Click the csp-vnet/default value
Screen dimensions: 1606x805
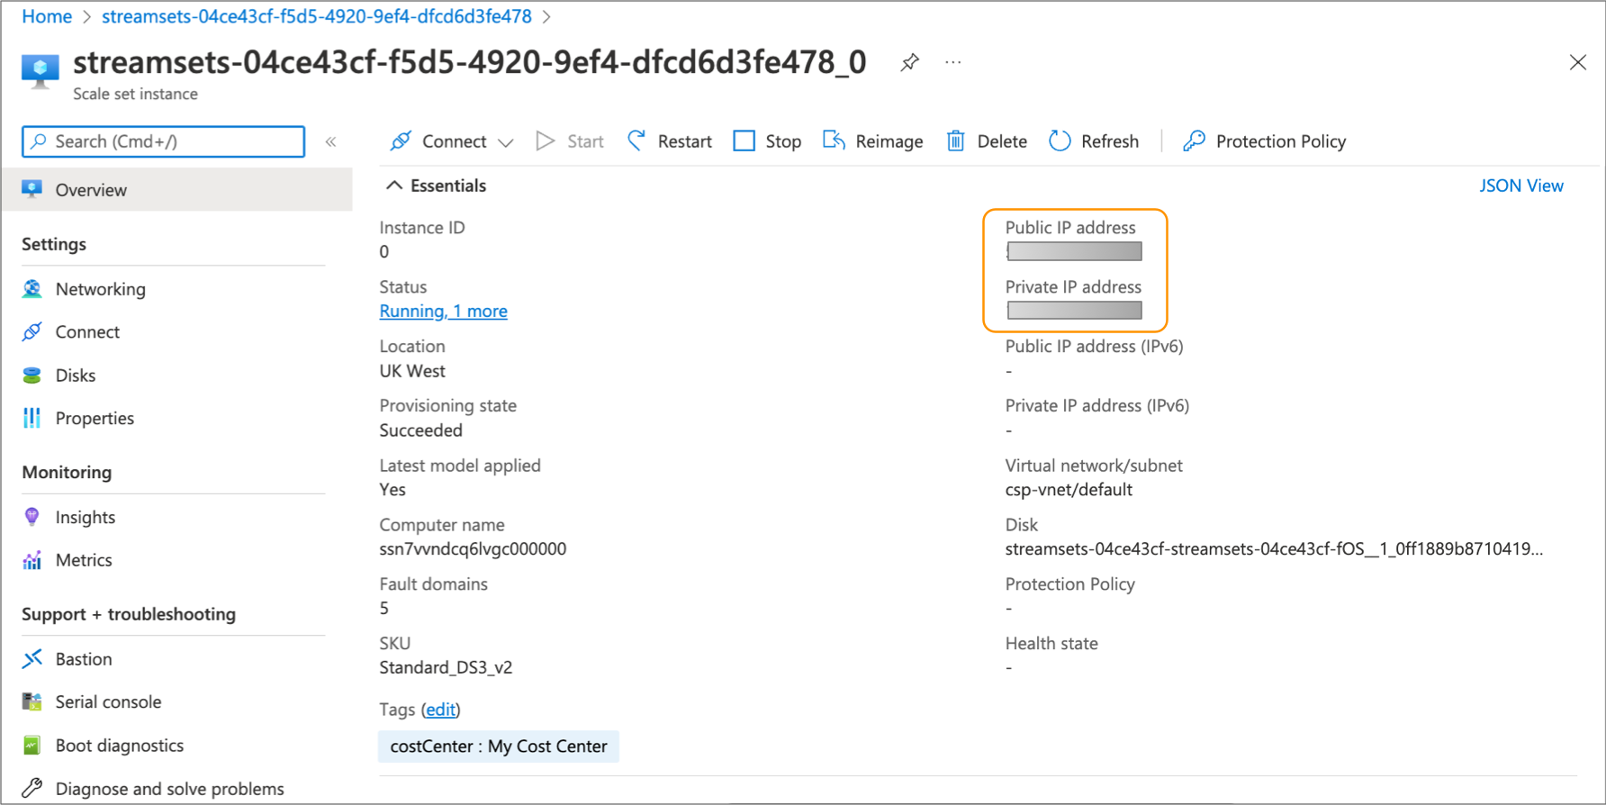[x=1069, y=490]
